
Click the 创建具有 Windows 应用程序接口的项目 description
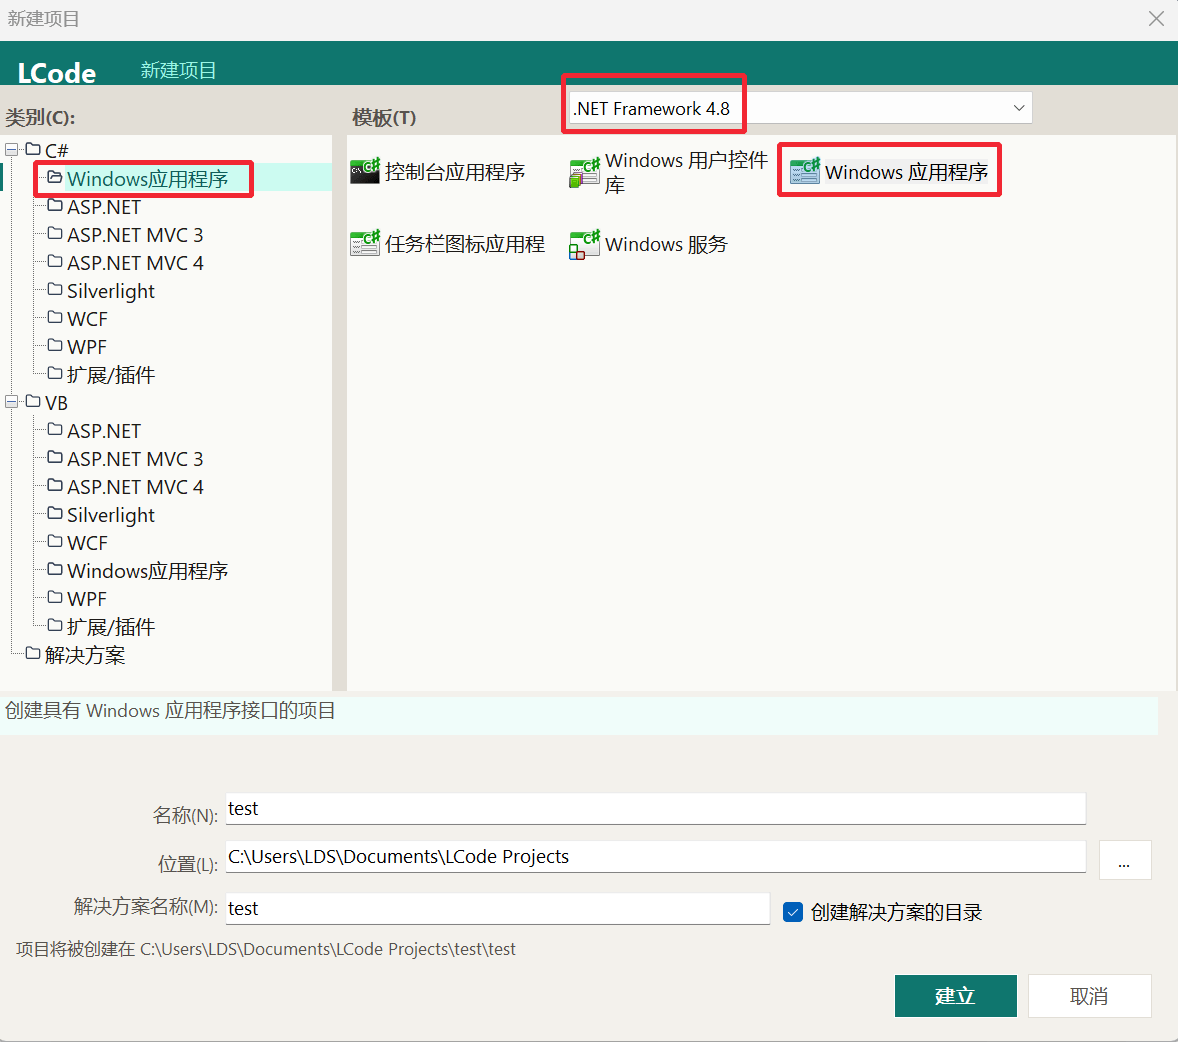170,711
